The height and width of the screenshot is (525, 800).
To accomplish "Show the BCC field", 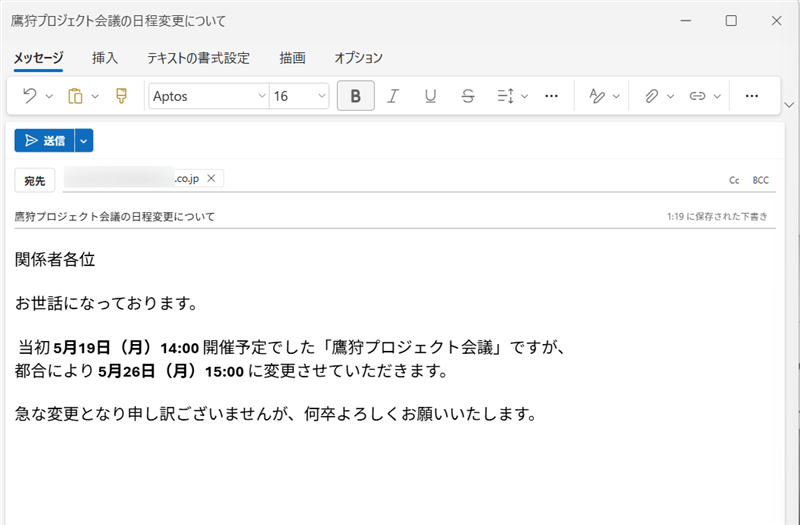I will pyautogui.click(x=761, y=180).
